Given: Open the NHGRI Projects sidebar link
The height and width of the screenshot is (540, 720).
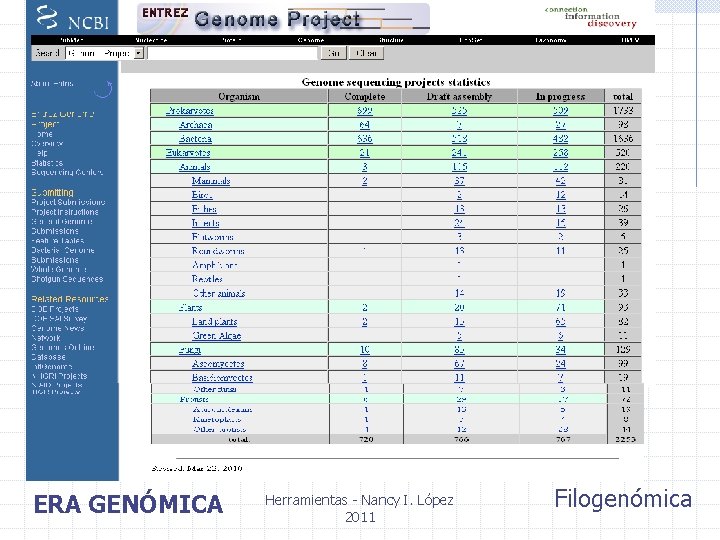Looking at the screenshot, I should [59, 376].
